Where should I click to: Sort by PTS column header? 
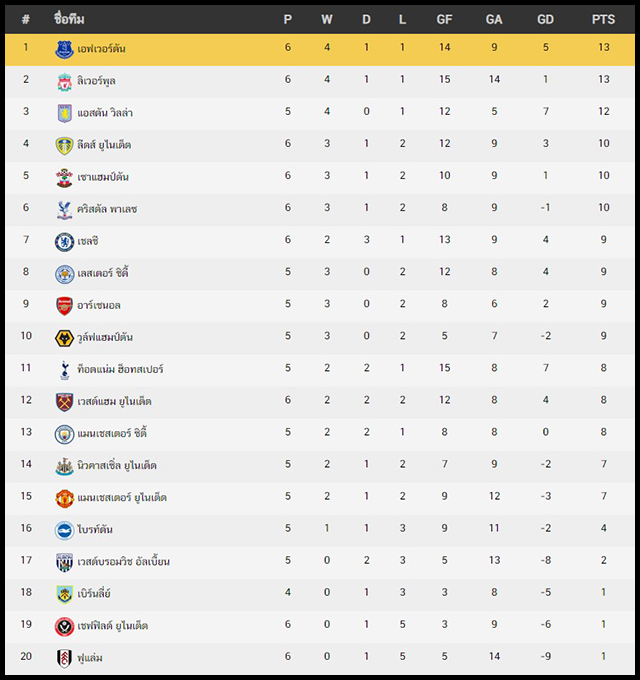(x=603, y=19)
